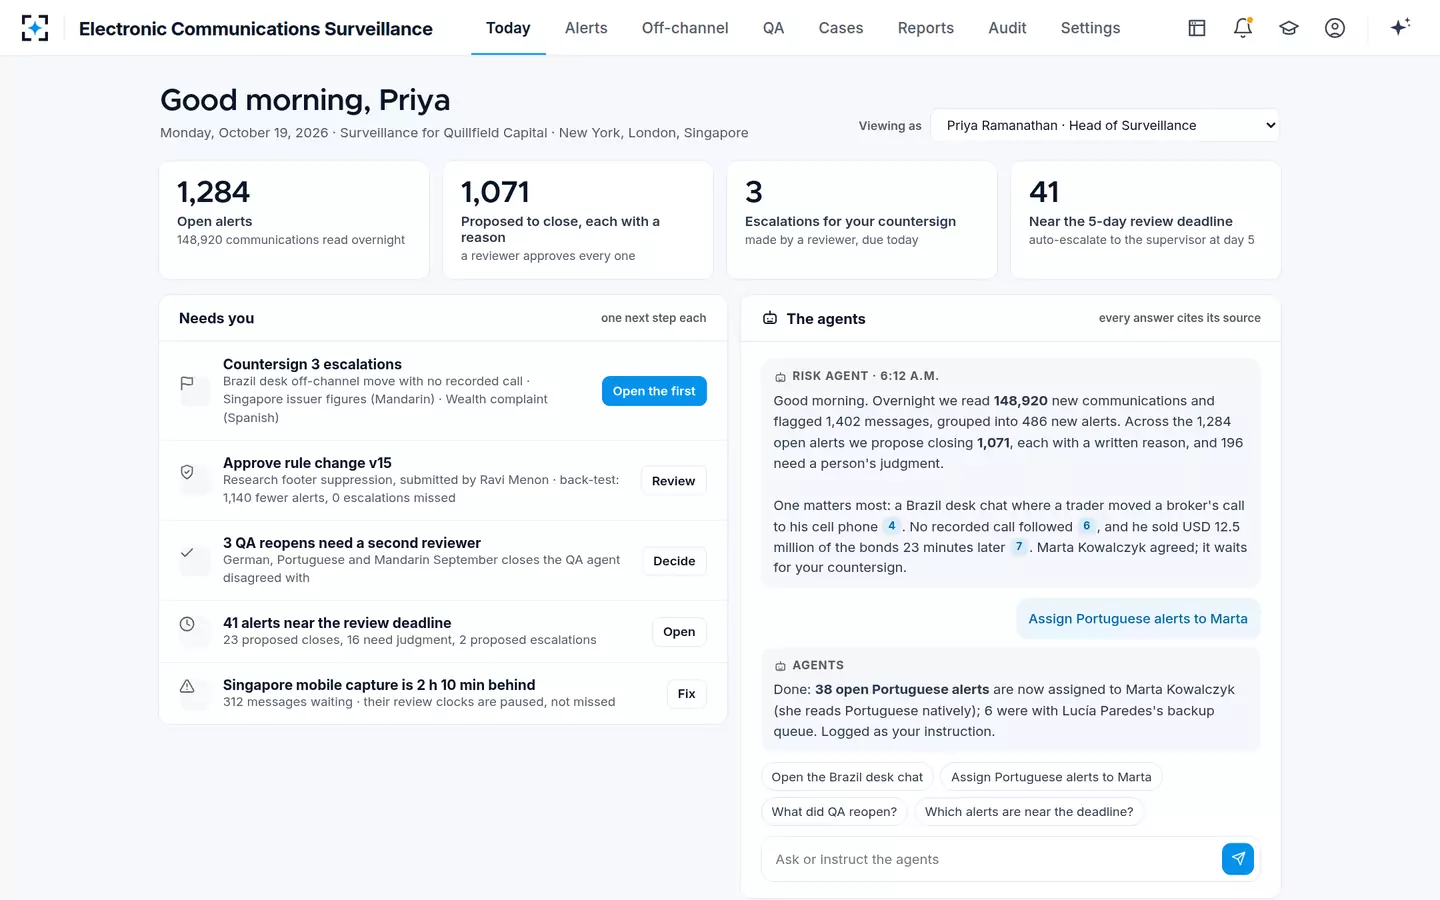This screenshot has width=1440, height=900.
Task: Click the robot icon beside The agents heading
Action: 770,318
